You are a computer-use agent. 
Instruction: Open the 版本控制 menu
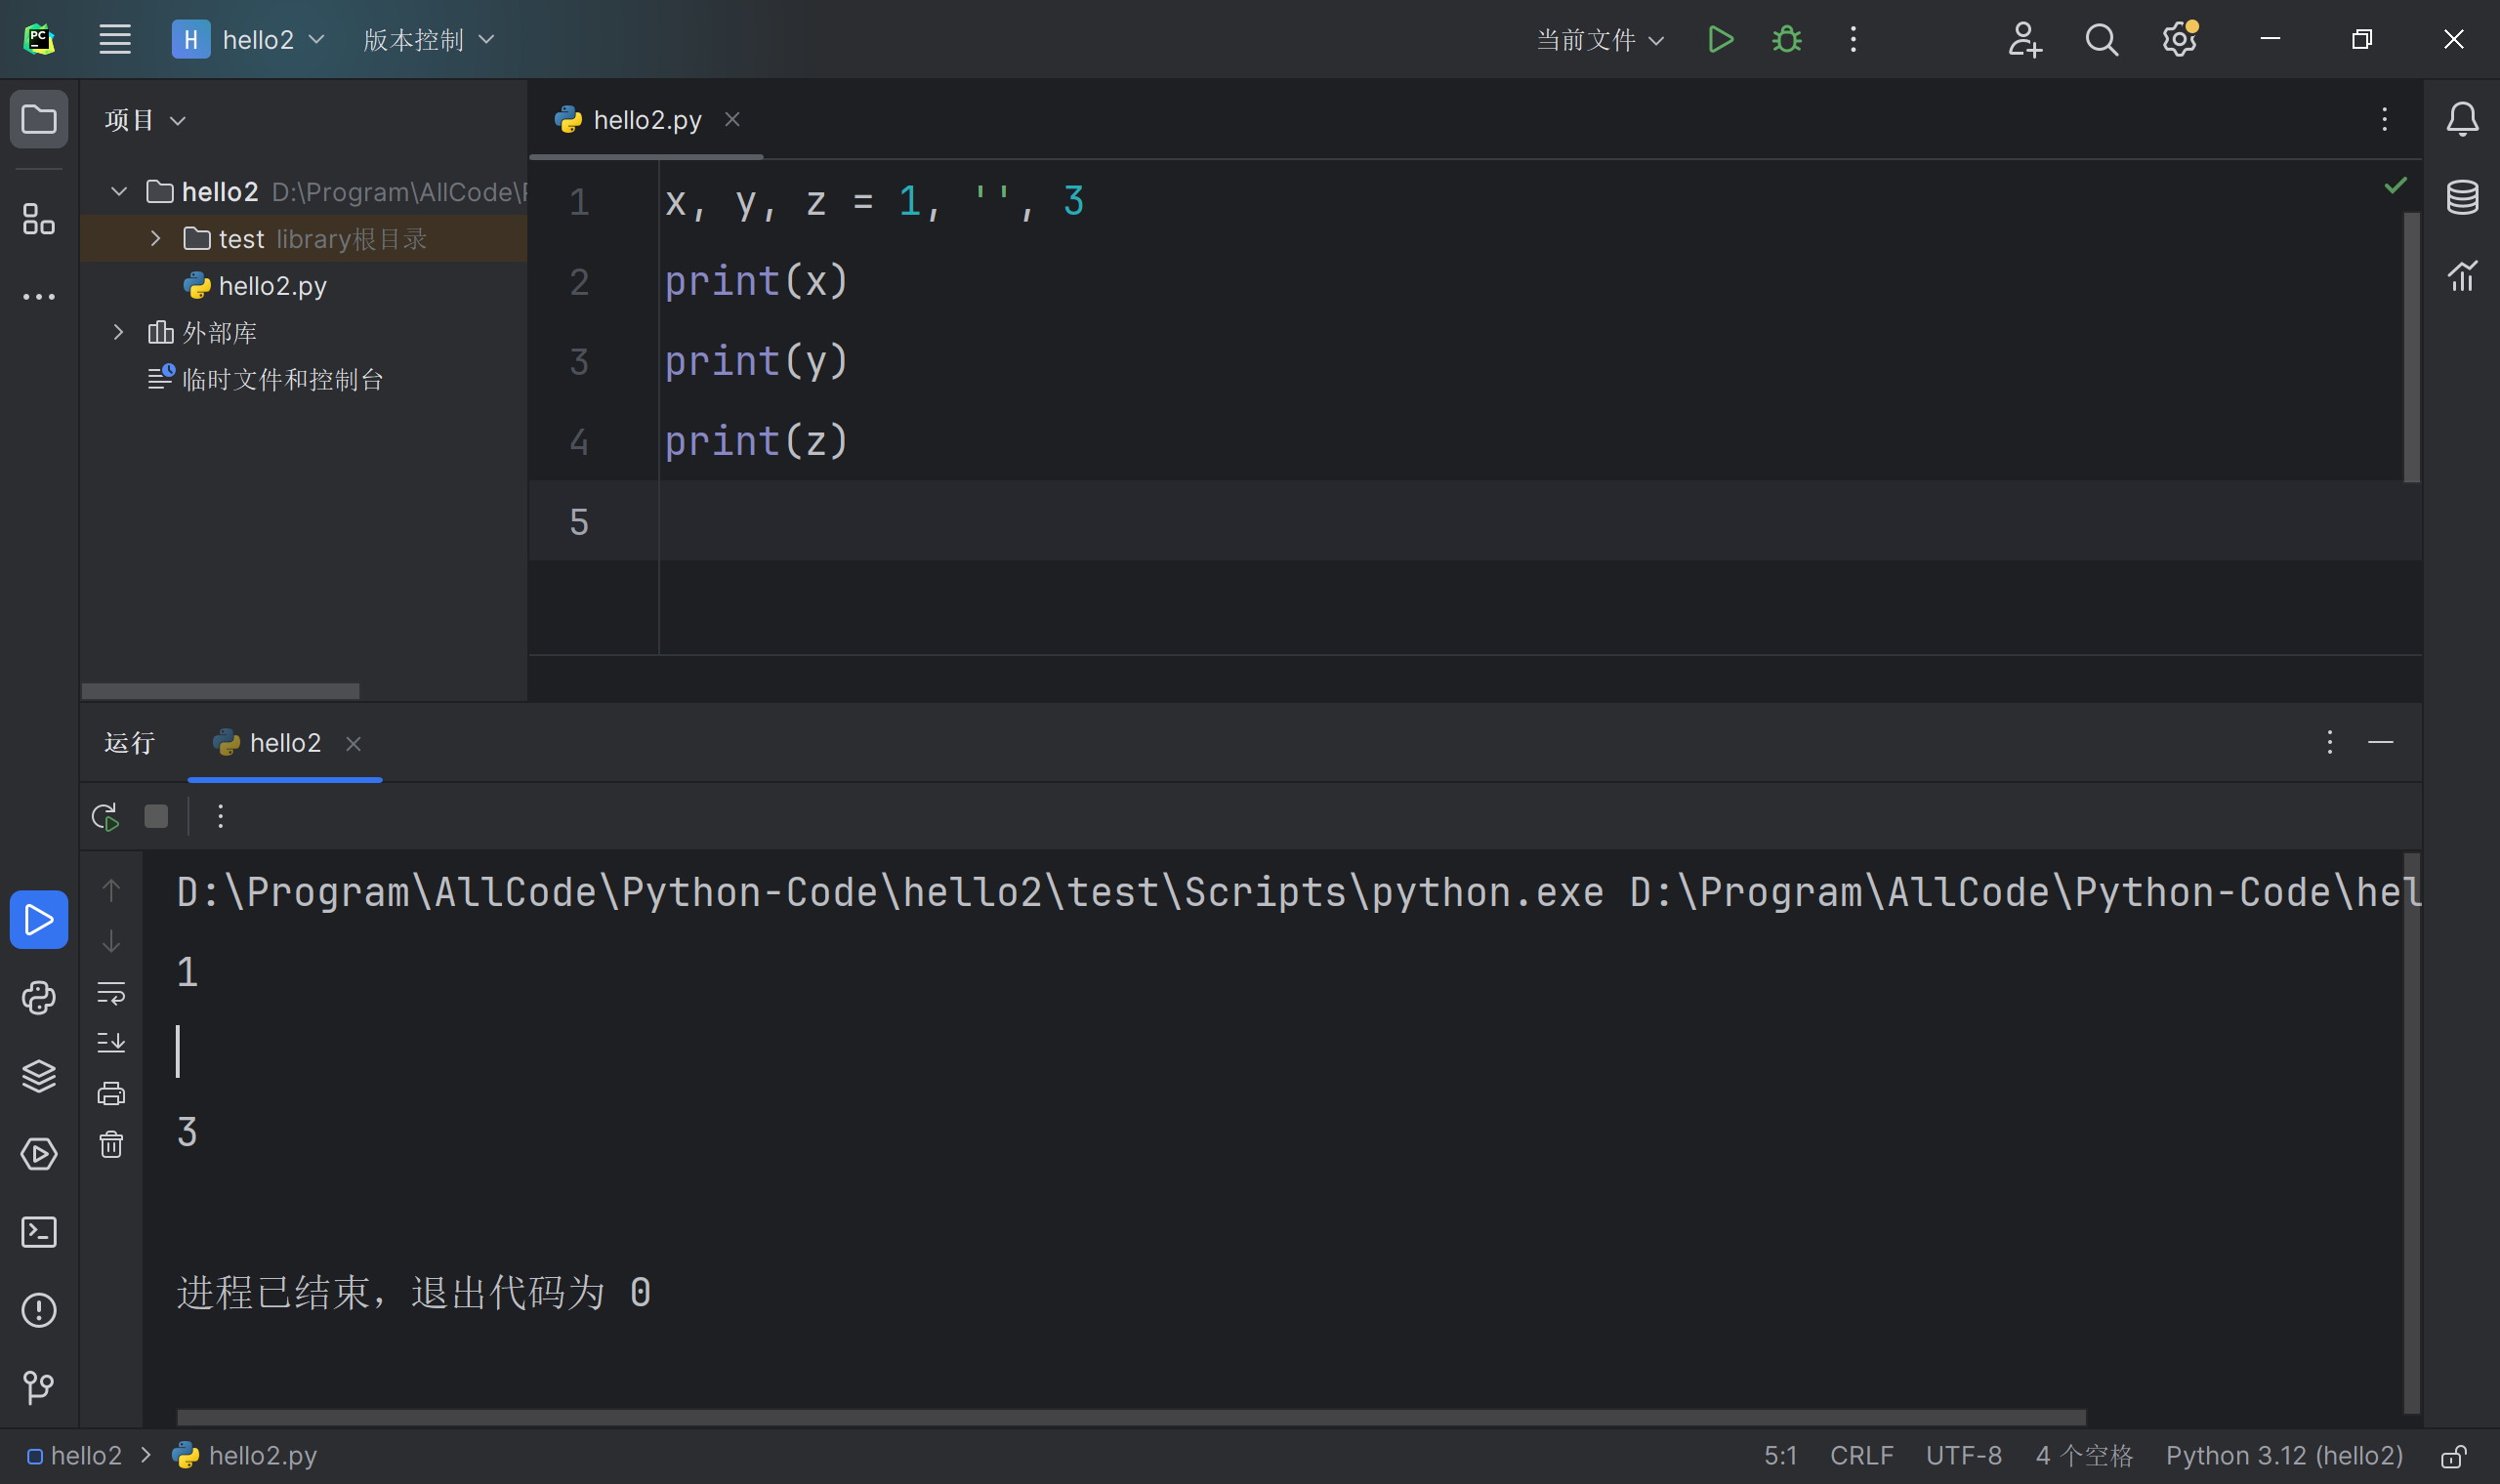[428, 40]
